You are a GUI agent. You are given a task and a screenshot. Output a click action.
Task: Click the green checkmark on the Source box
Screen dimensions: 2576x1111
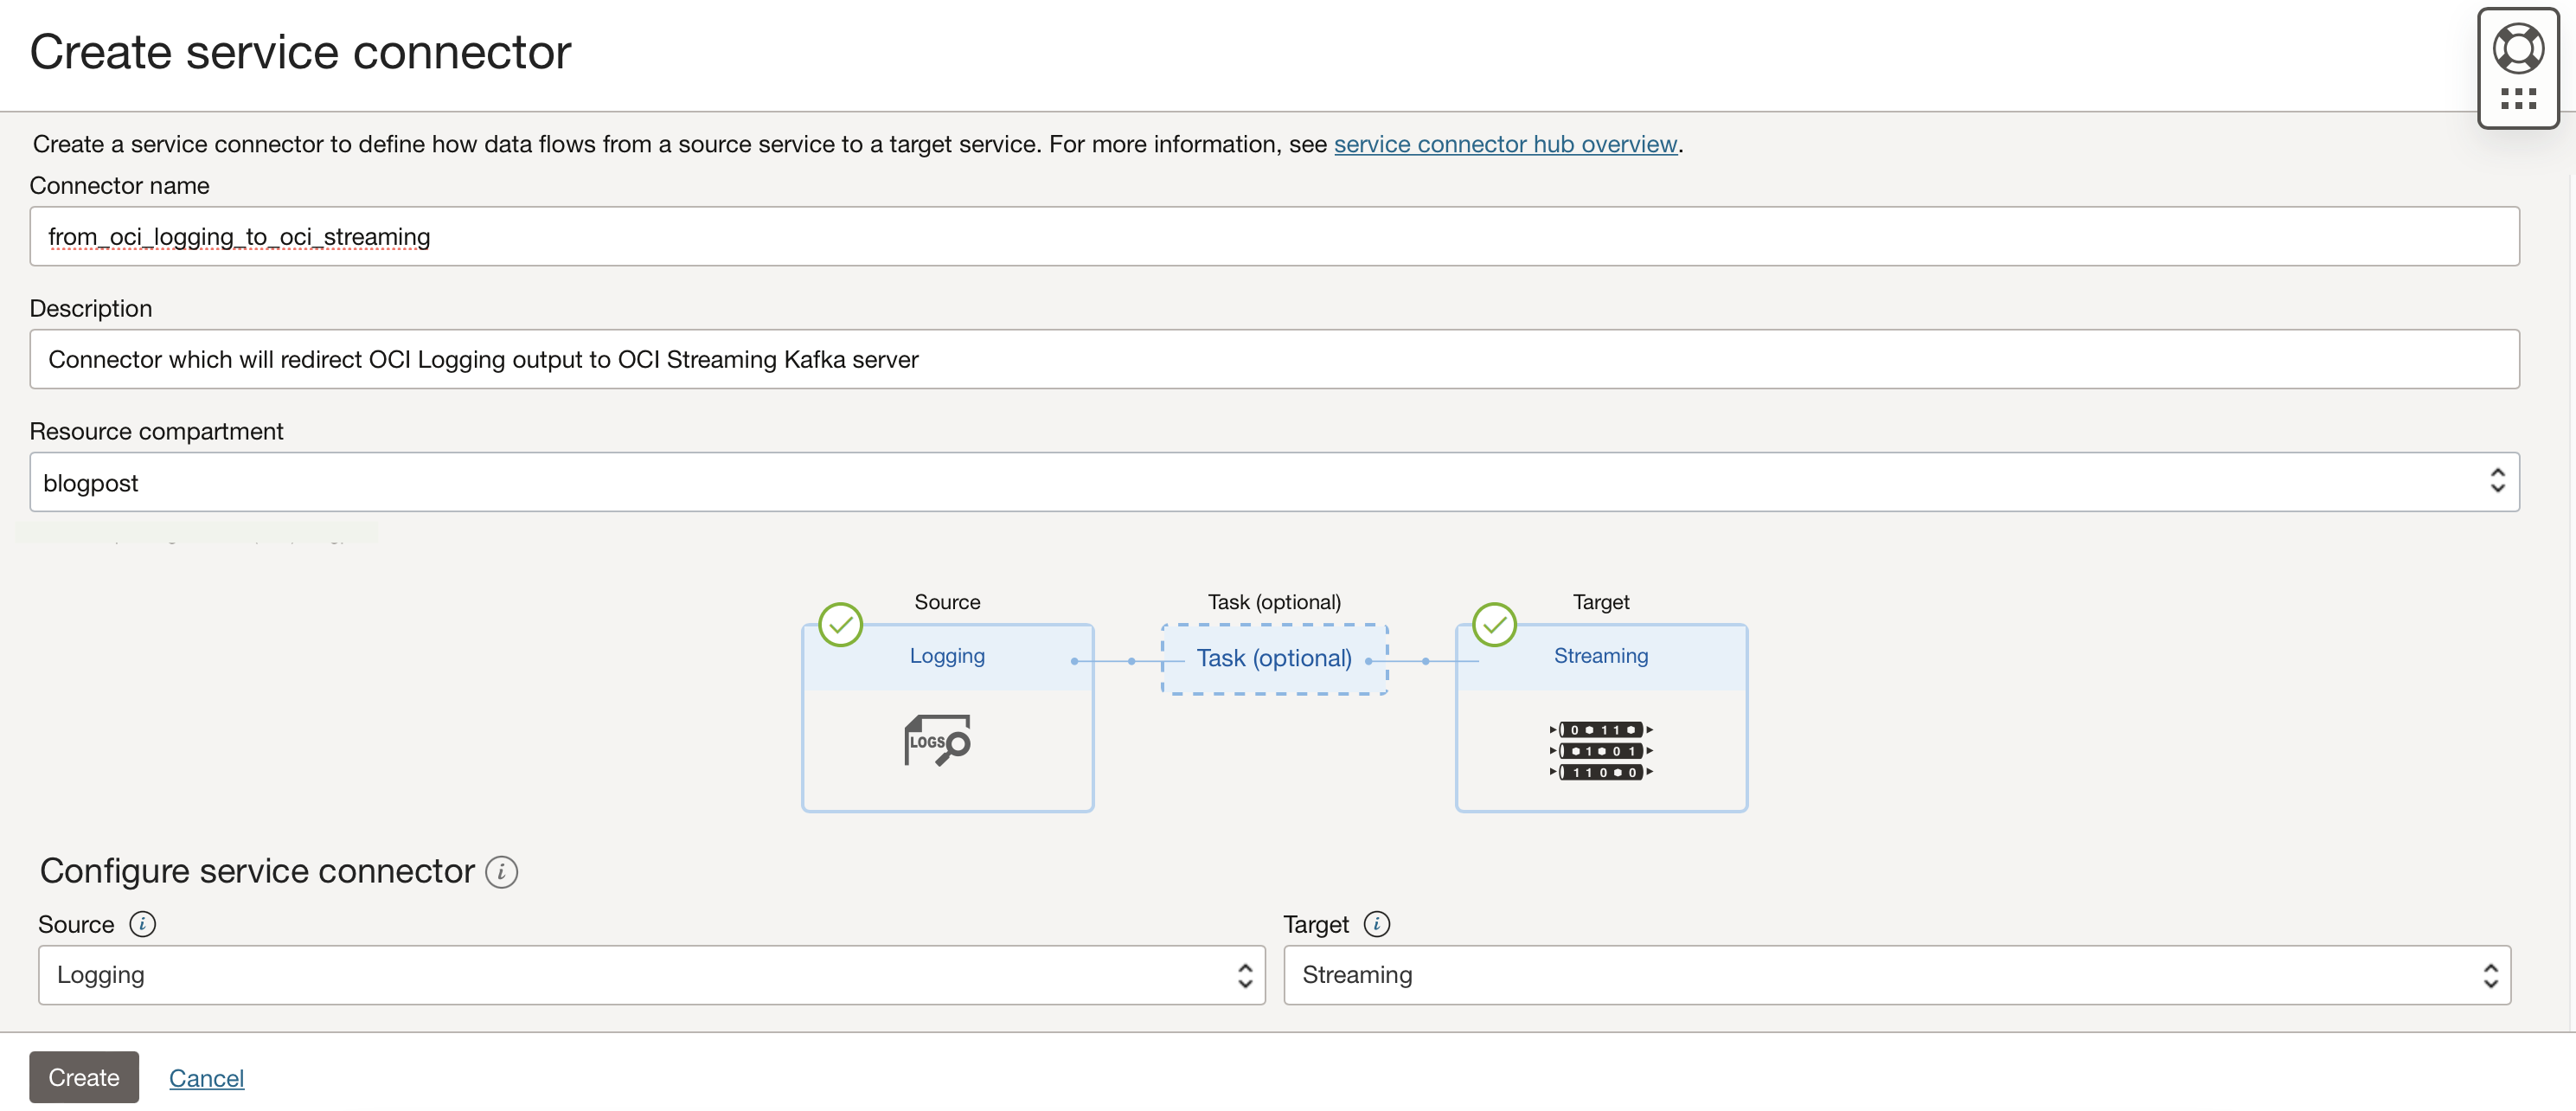pos(840,625)
